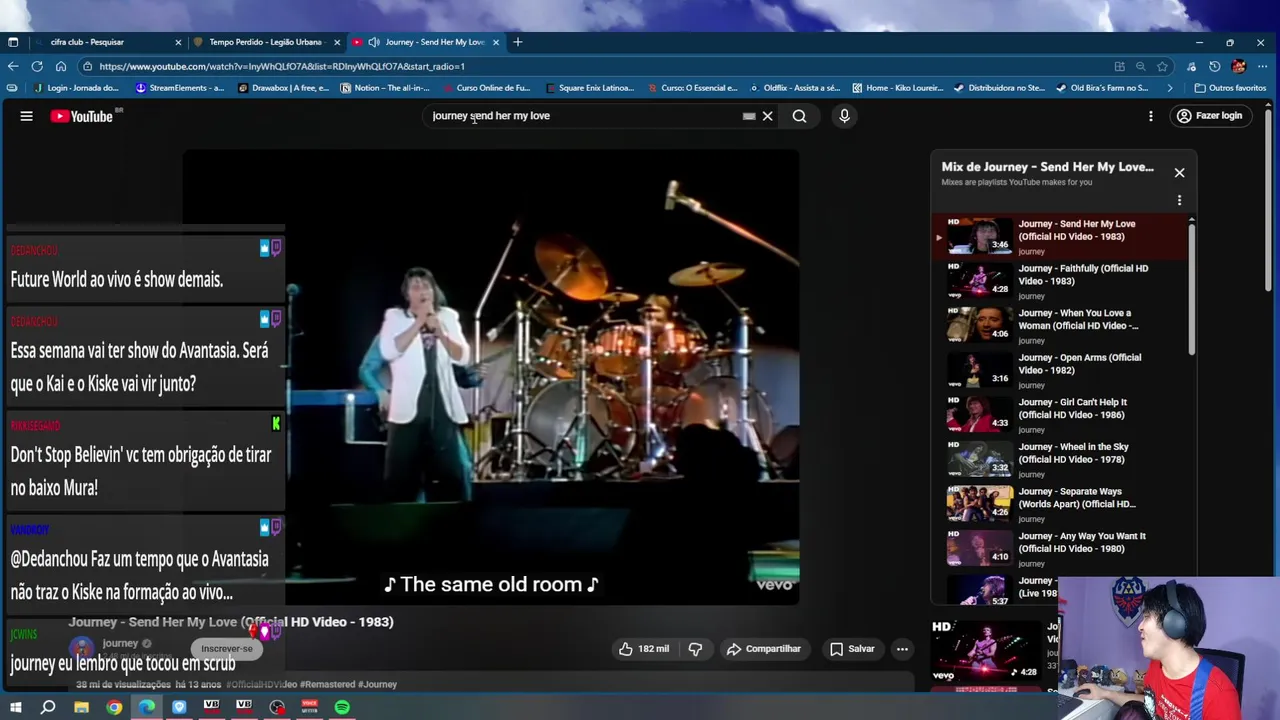
Task: Dislike the Send Her My Love video
Action: pyautogui.click(x=695, y=649)
